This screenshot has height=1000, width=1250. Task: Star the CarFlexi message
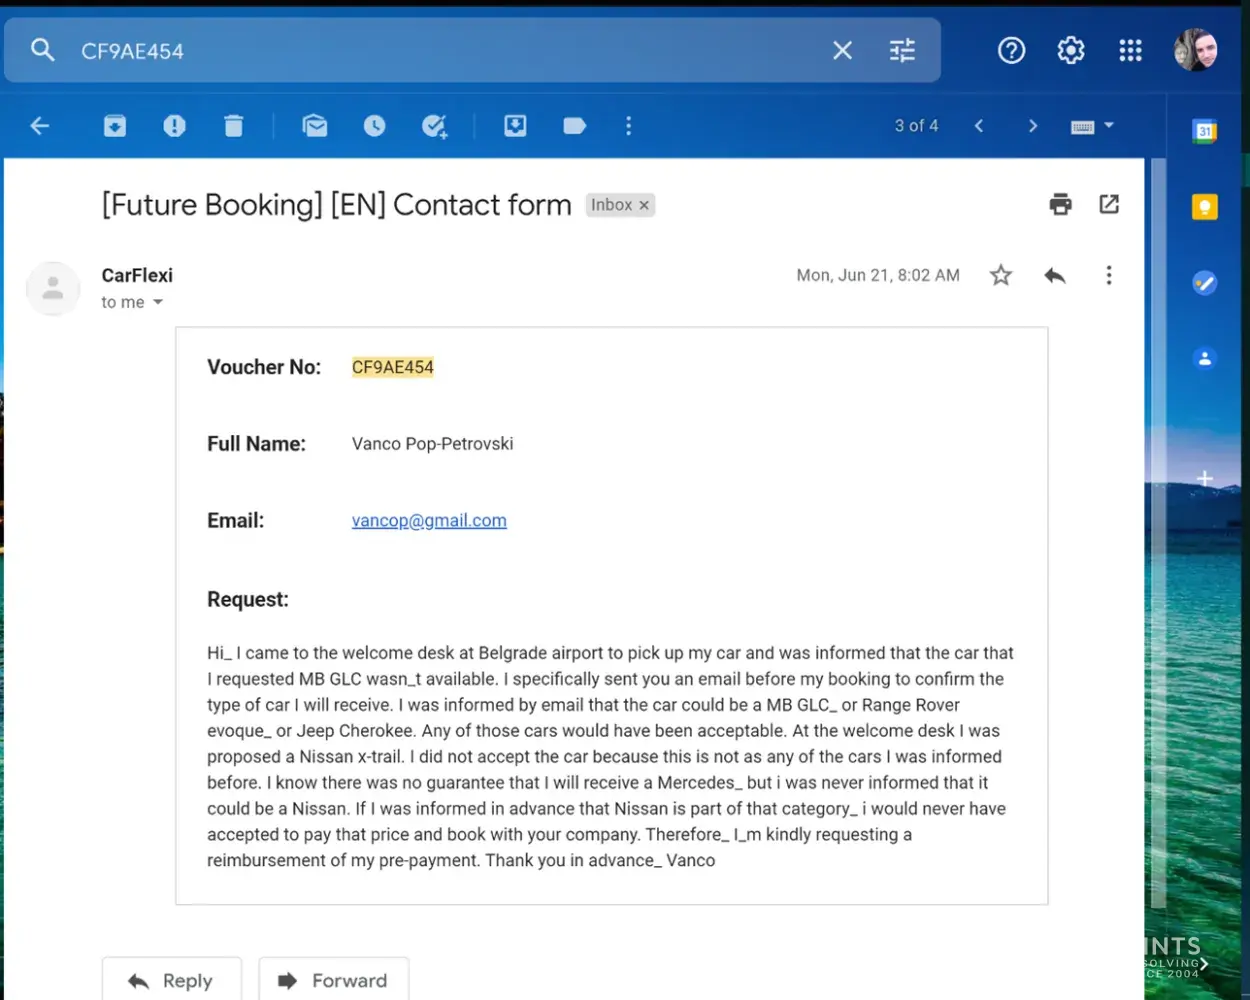pos(1001,276)
